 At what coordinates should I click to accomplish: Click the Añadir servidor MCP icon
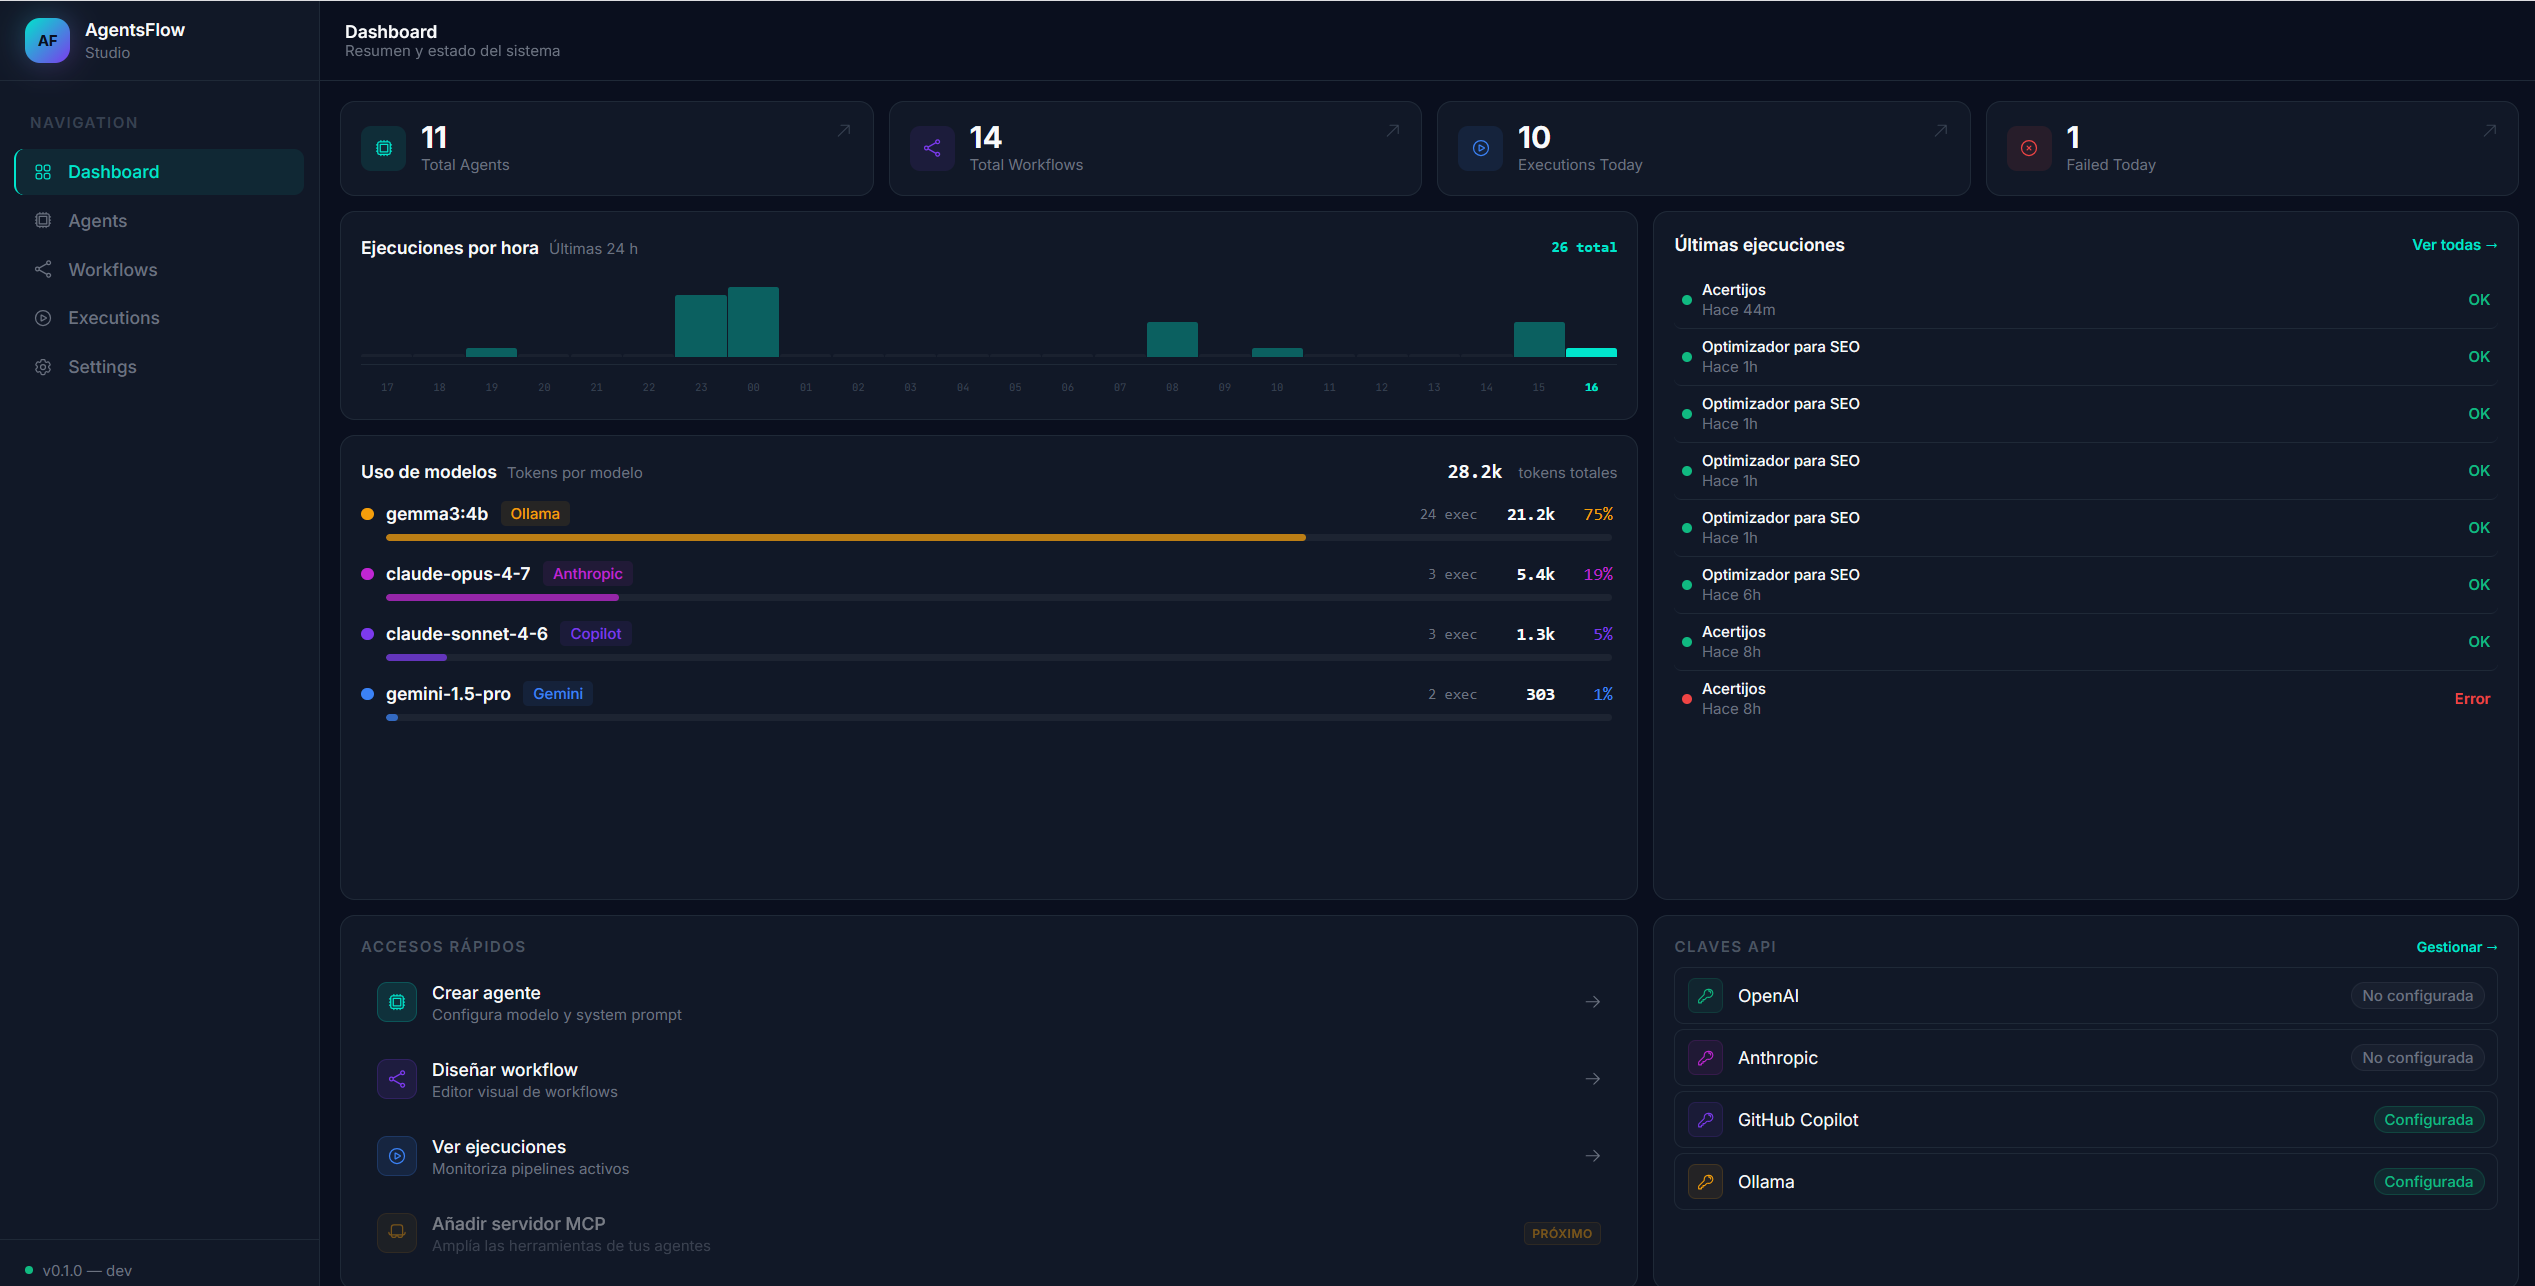[x=397, y=1233]
